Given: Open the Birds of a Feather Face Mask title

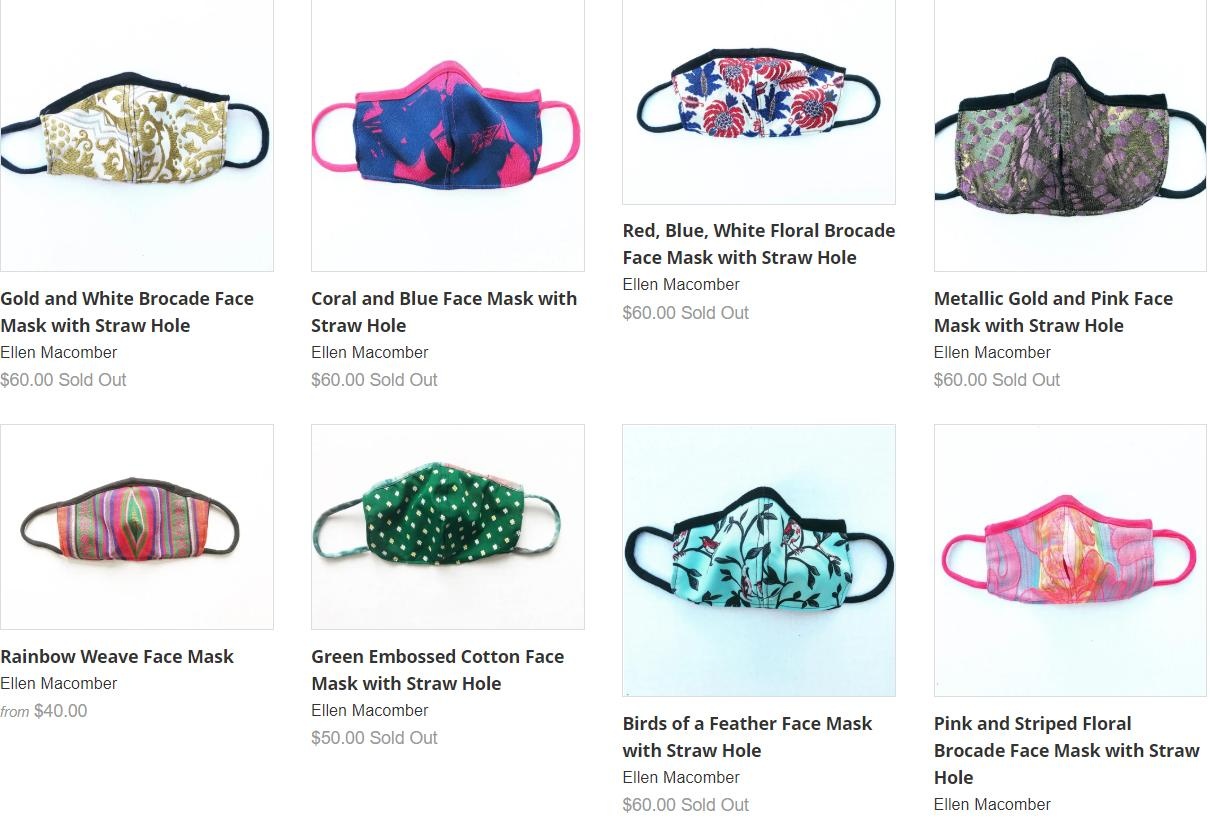Looking at the screenshot, I should click(x=747, y=737).
